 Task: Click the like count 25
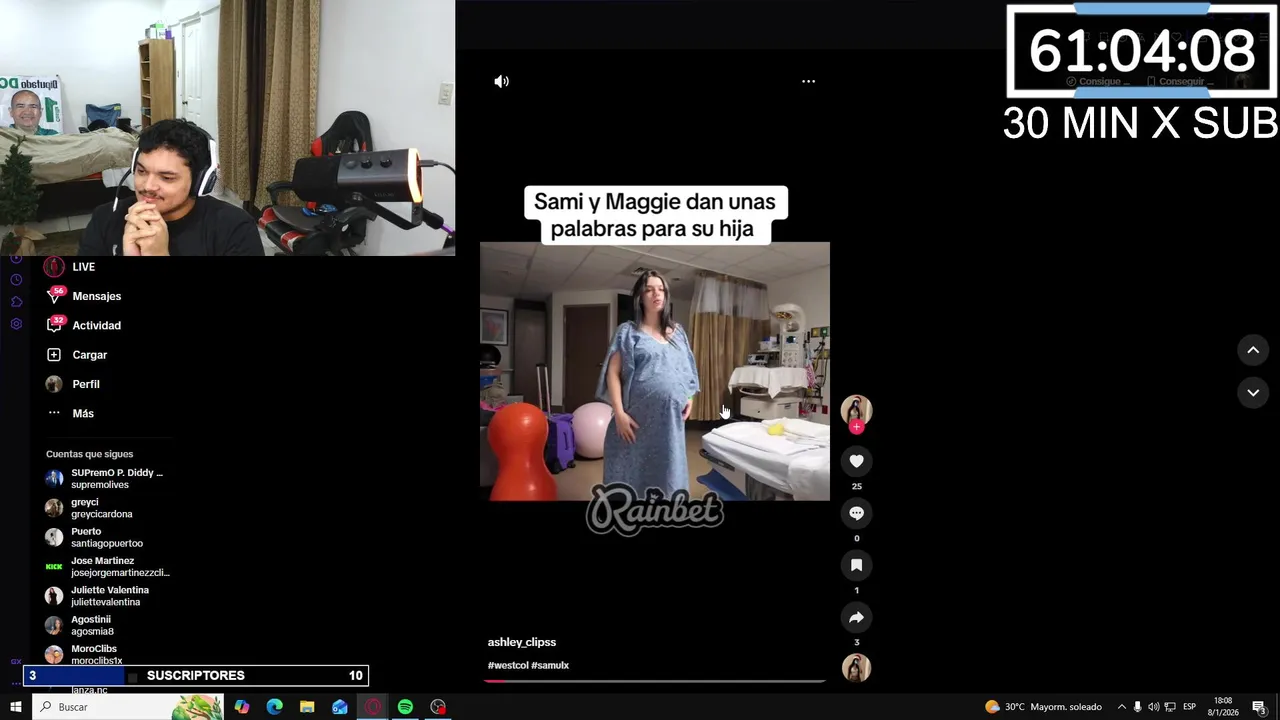(x=856, y=486)
